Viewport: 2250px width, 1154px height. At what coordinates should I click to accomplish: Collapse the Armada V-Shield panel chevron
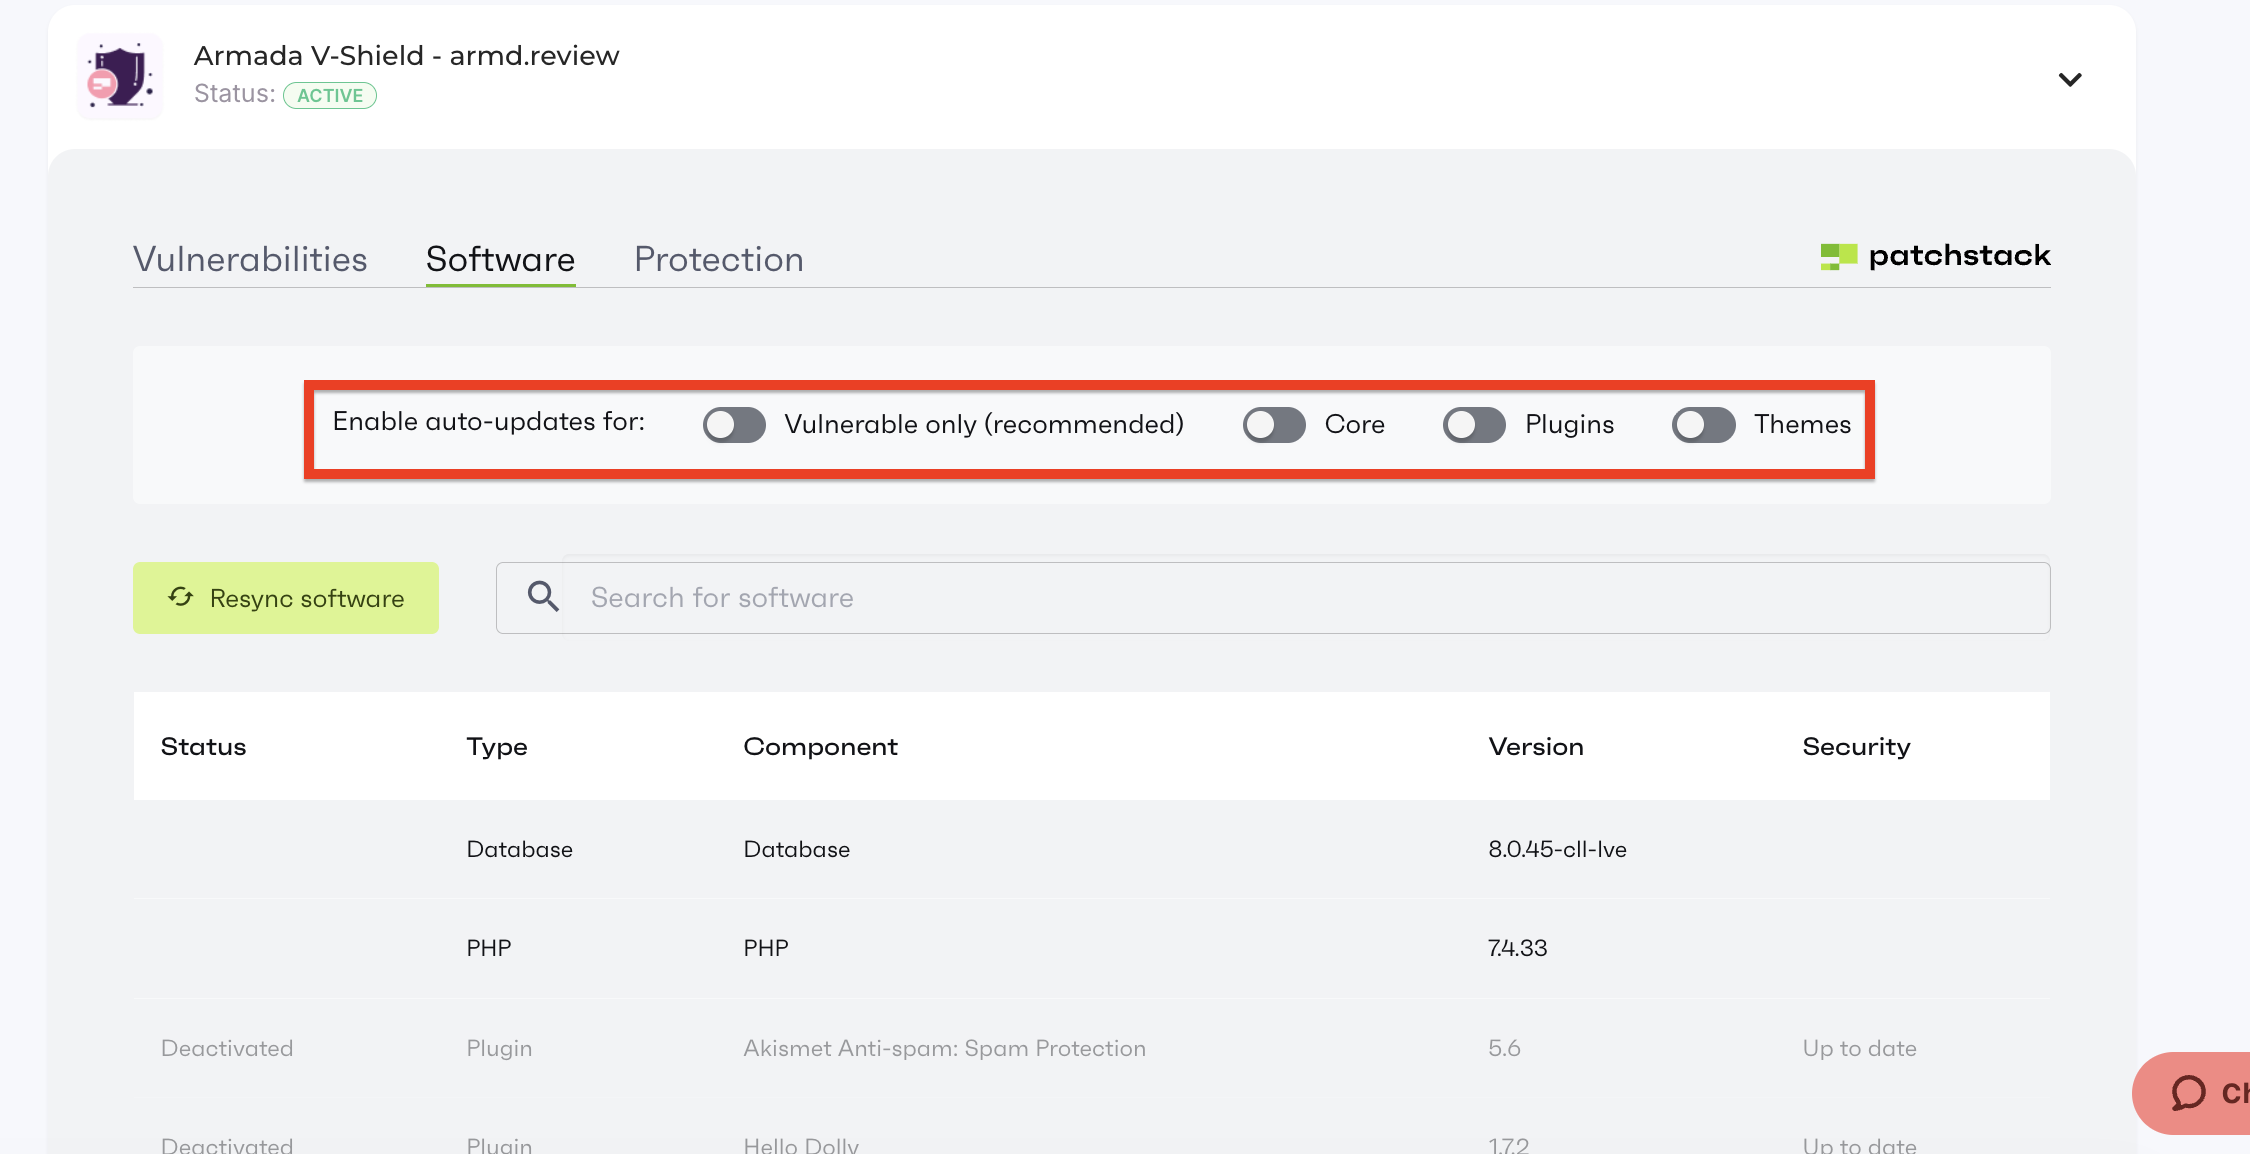[x=2069, y=79]
